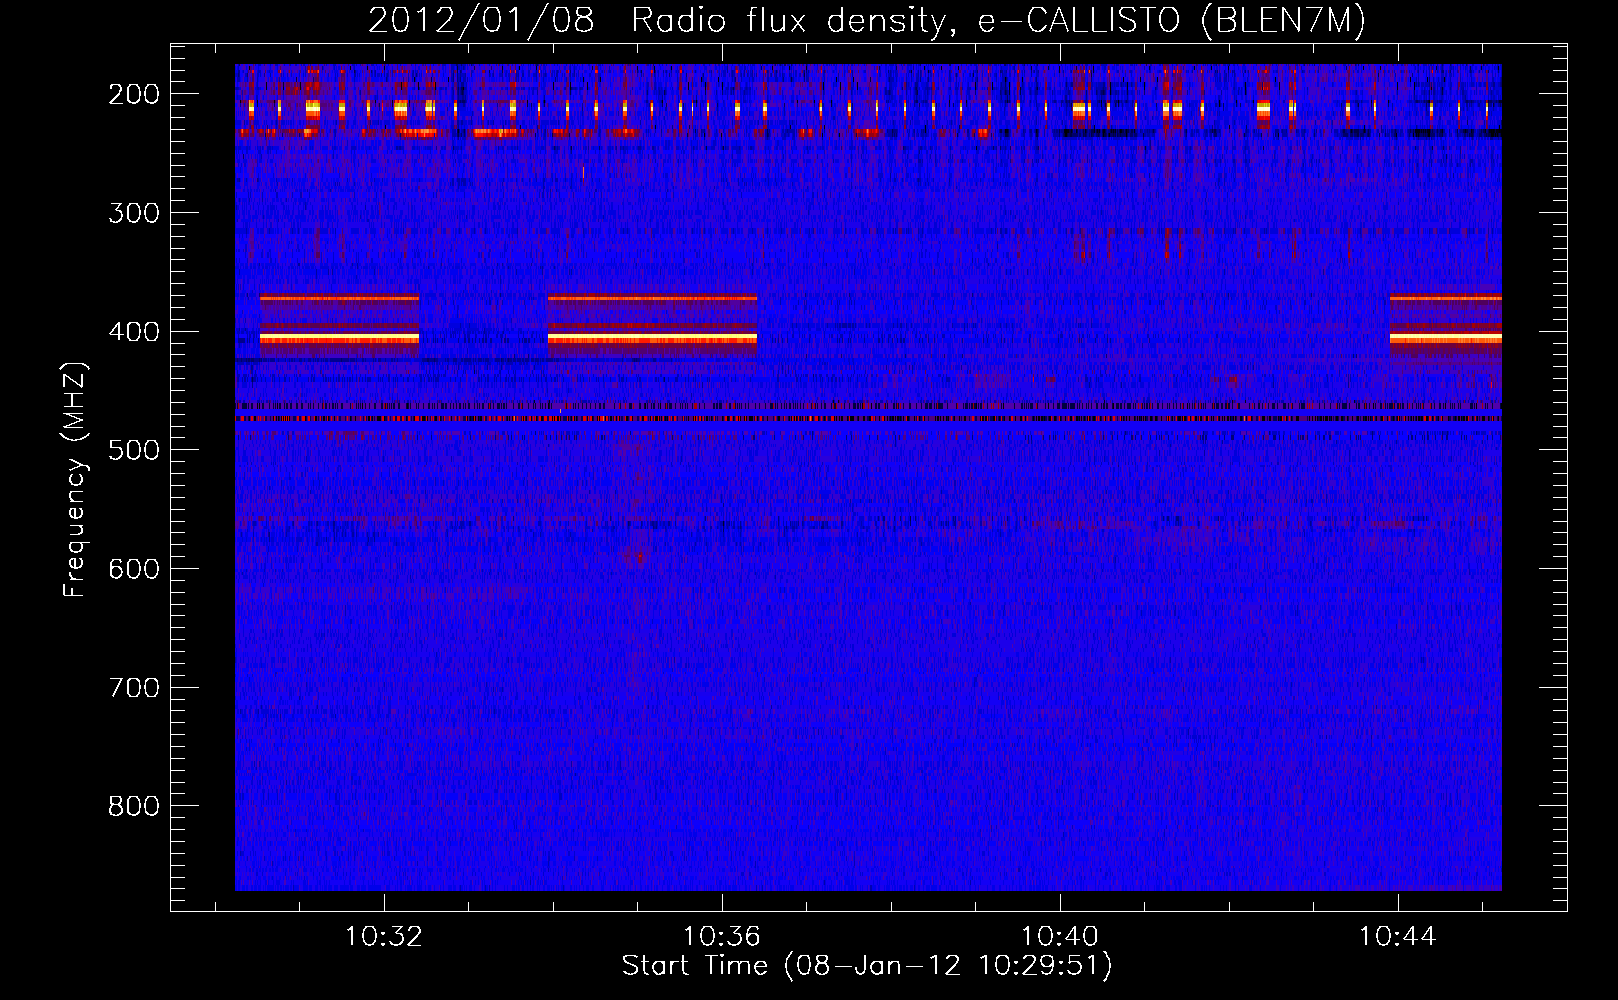Click the 10:32 time tick label
1618x1000 pixels.
coord(384,937)
